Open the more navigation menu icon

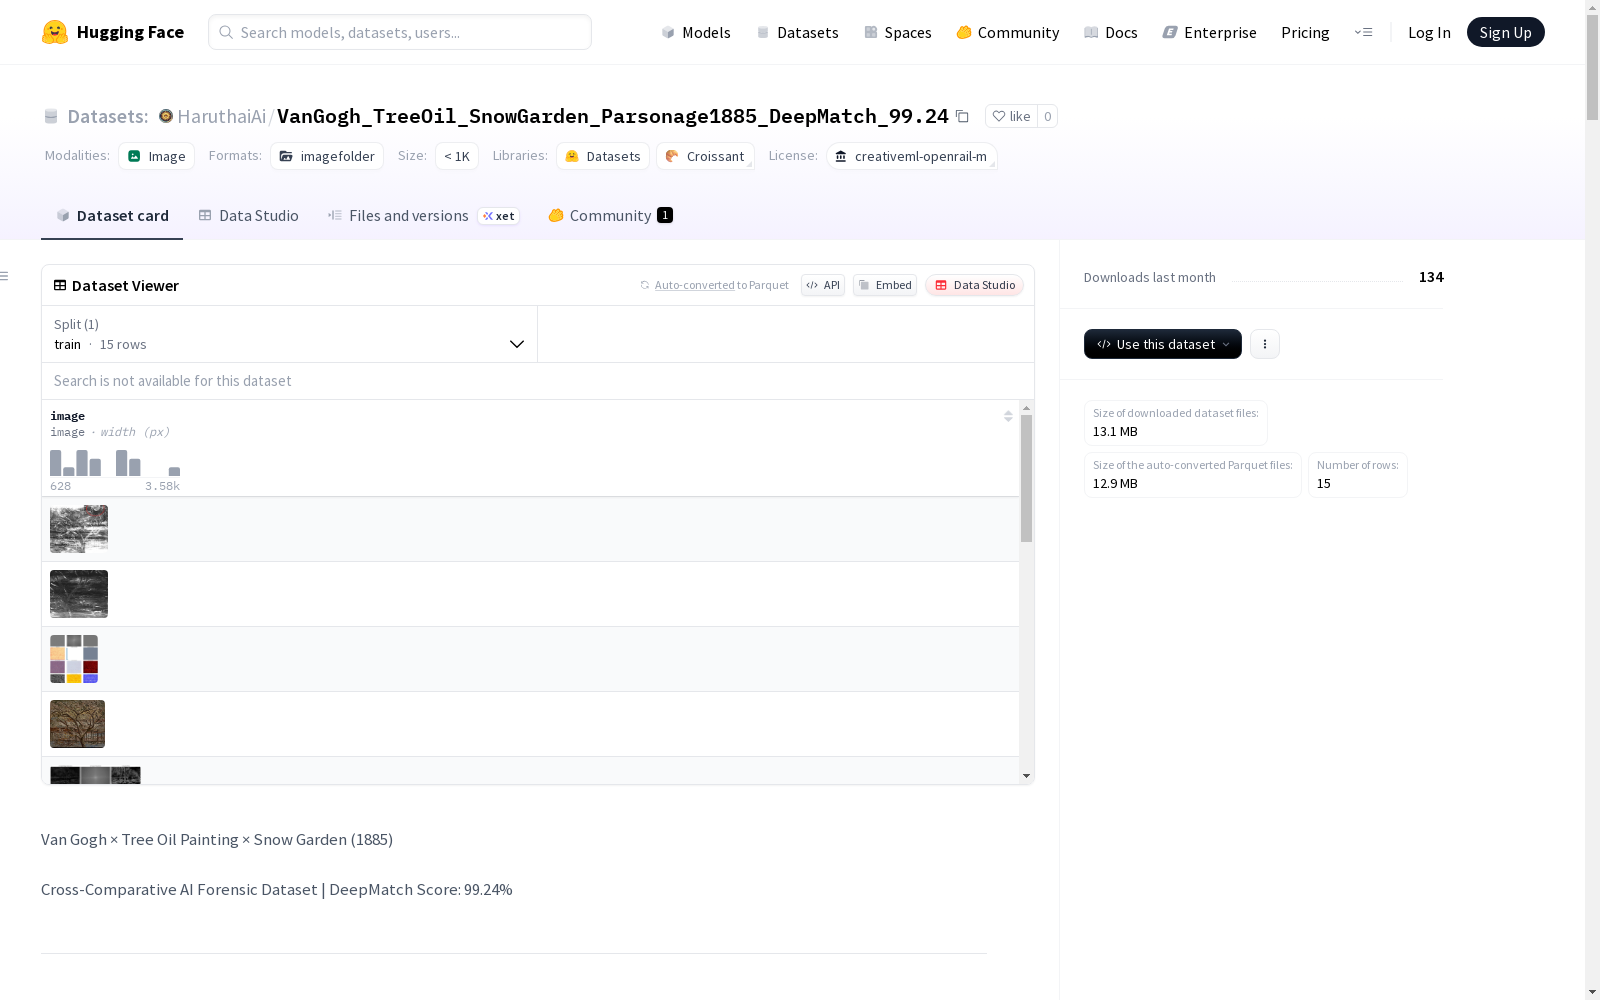1363,32
